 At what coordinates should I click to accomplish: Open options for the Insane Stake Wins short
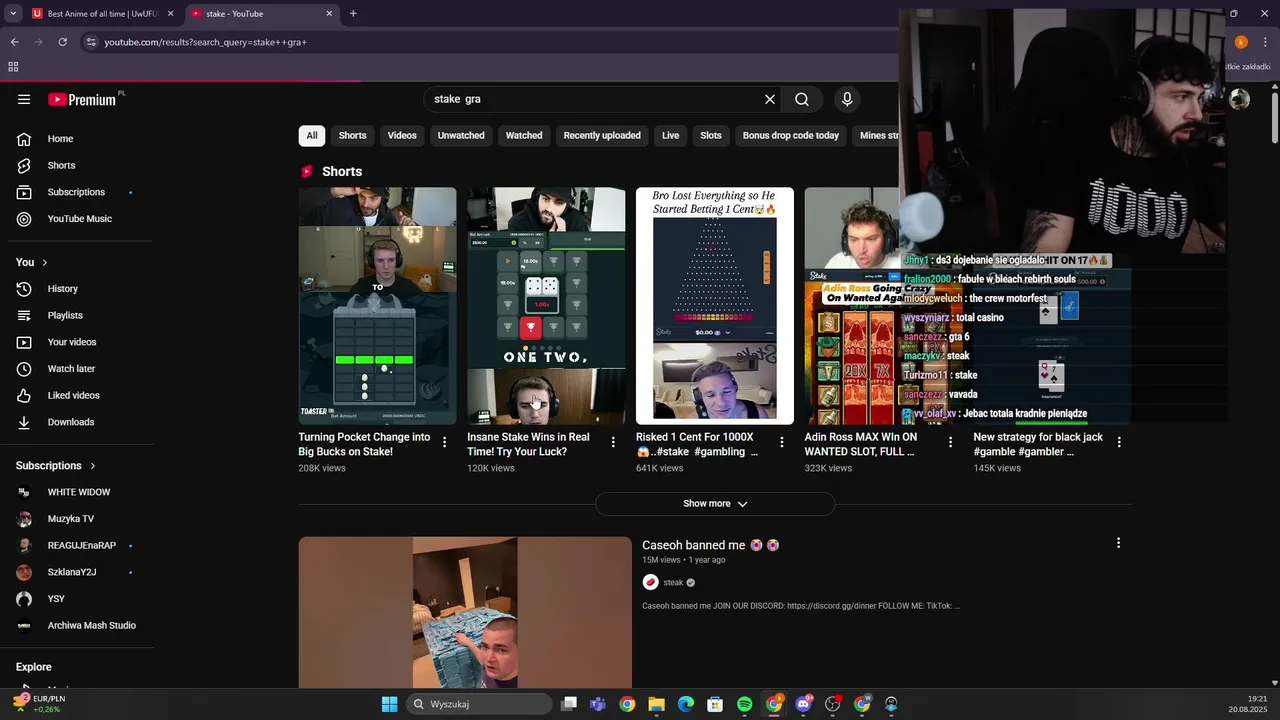[613, 442]
